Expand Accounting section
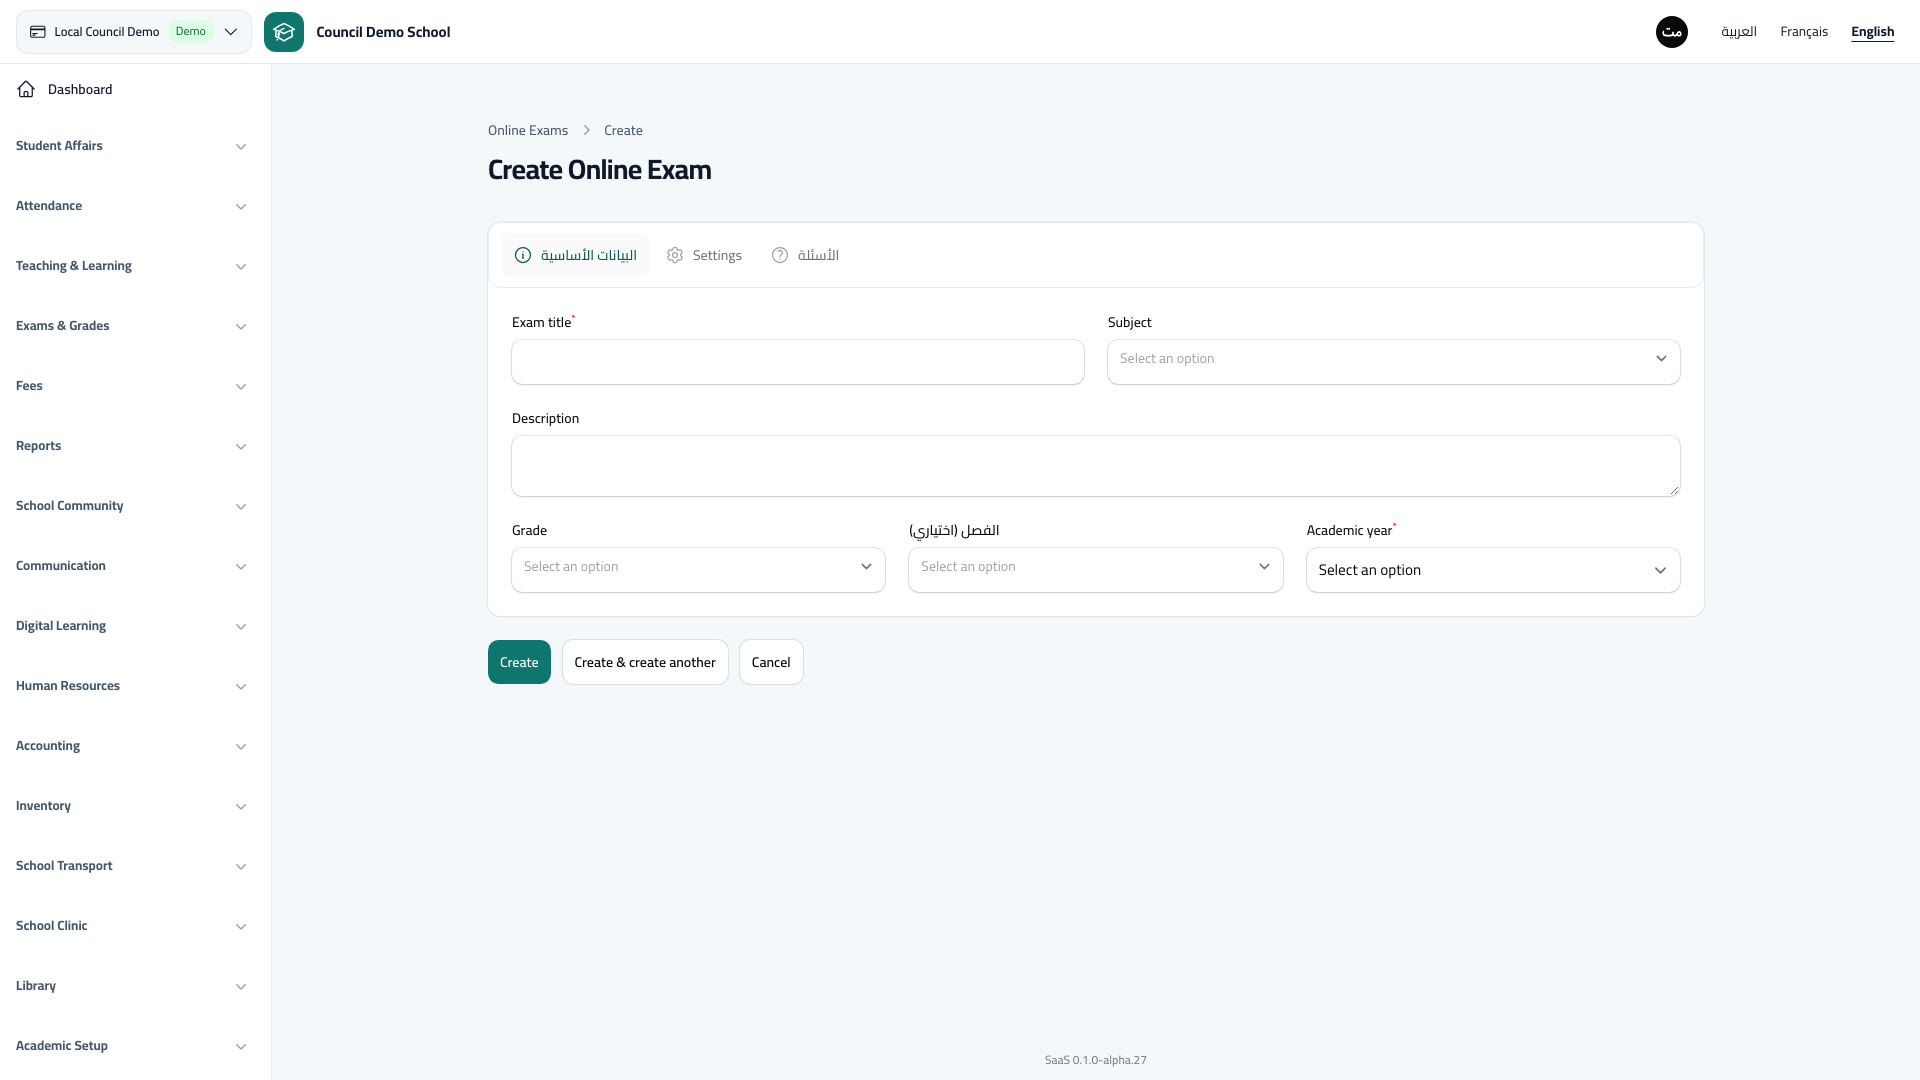This screenshot has height=1080, width=1920. [131, 746]
